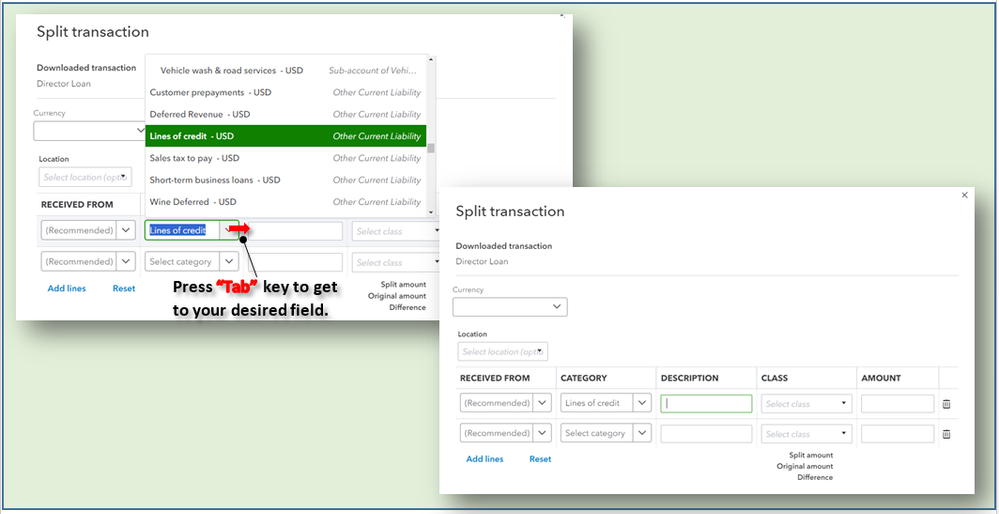Viewport: 999px width, 514px height.
Task: Click the category list scrollbar thumb
Action: (x=431, y=148)
